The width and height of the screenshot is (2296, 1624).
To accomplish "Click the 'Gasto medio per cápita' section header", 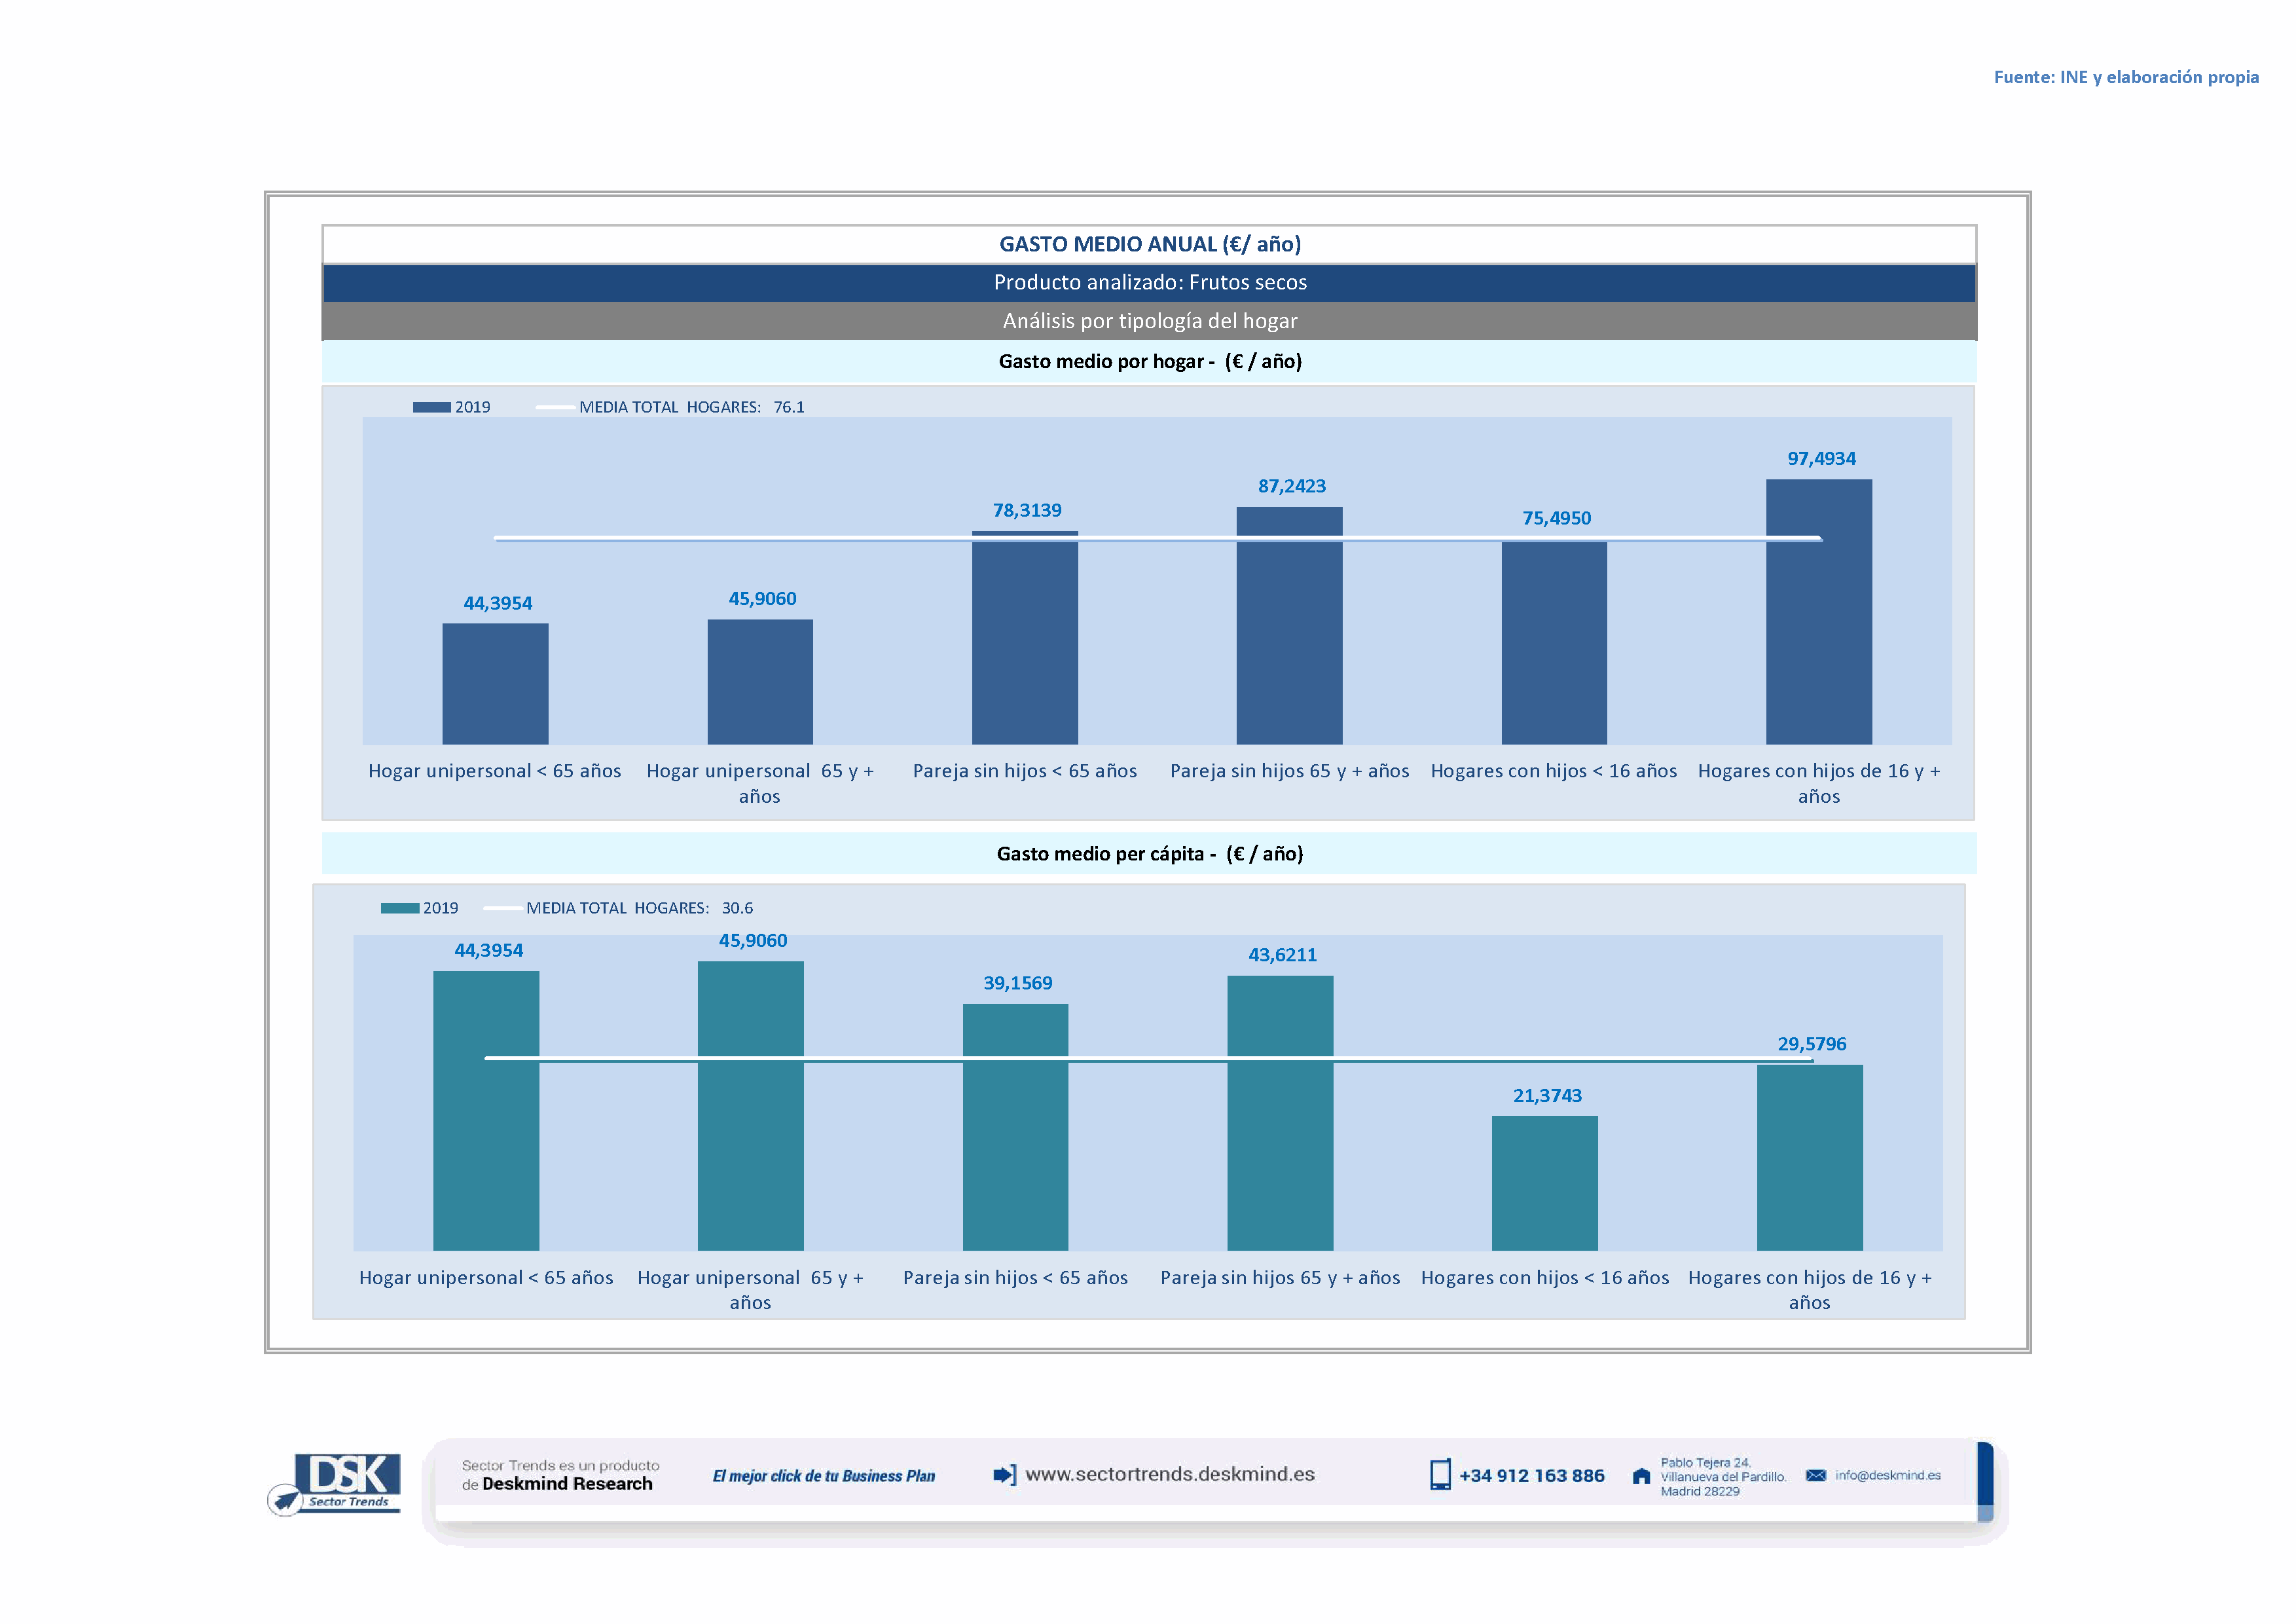I will pyautogui.click(x=1149, y=853).
